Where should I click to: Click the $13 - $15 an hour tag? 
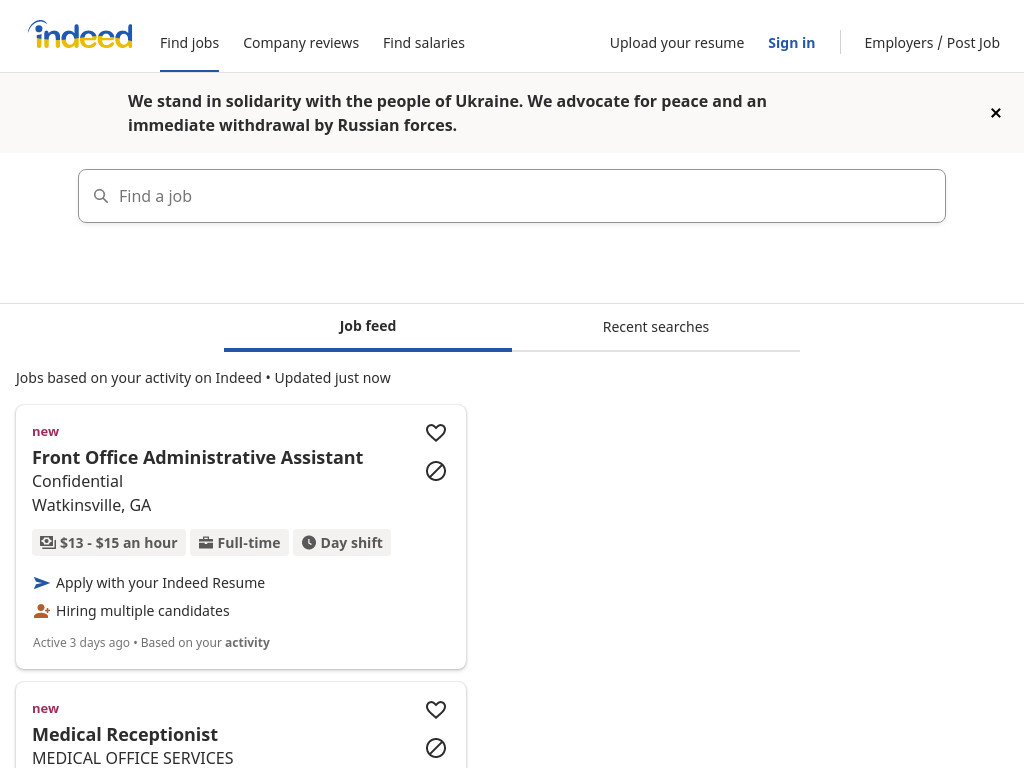(x=109, y=543)
